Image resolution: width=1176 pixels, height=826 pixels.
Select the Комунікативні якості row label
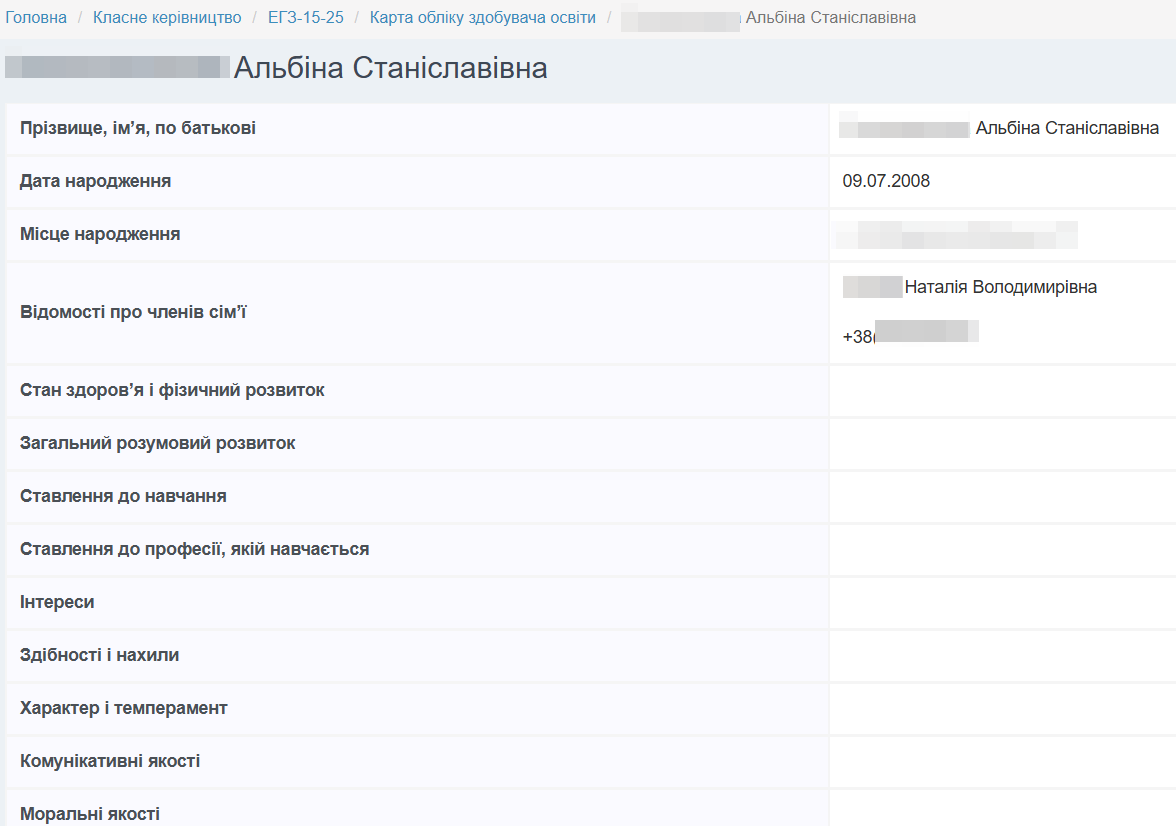110,761
